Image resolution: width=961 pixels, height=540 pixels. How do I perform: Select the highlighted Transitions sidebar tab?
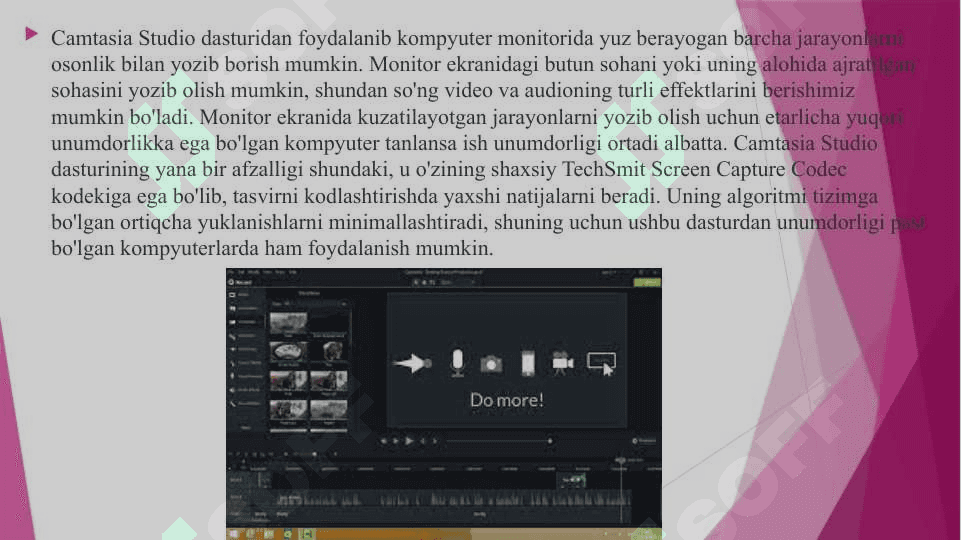tap(244, 322)
